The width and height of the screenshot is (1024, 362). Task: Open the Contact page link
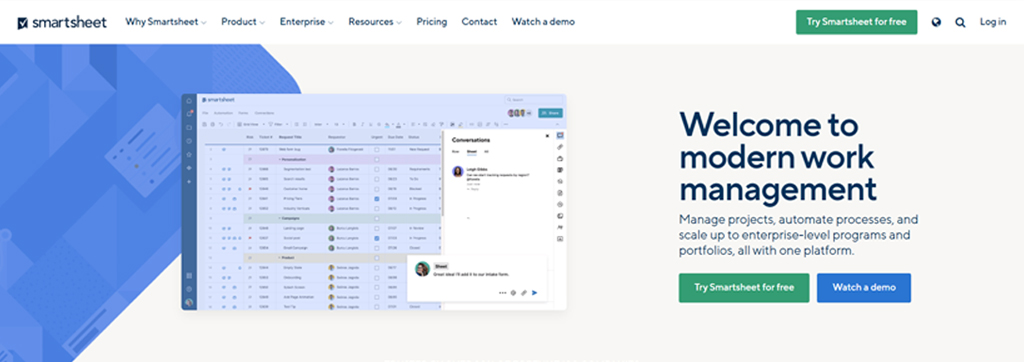coord(479,22)
